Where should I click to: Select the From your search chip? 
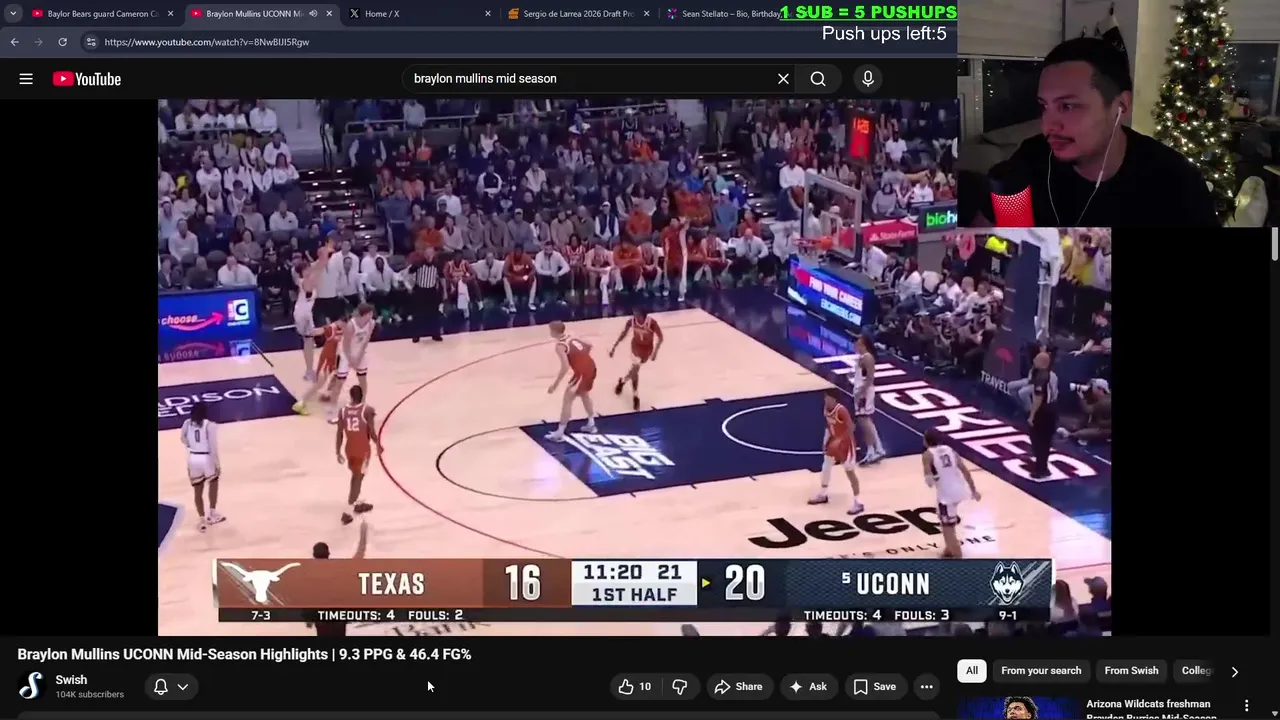click(1041, 671)
